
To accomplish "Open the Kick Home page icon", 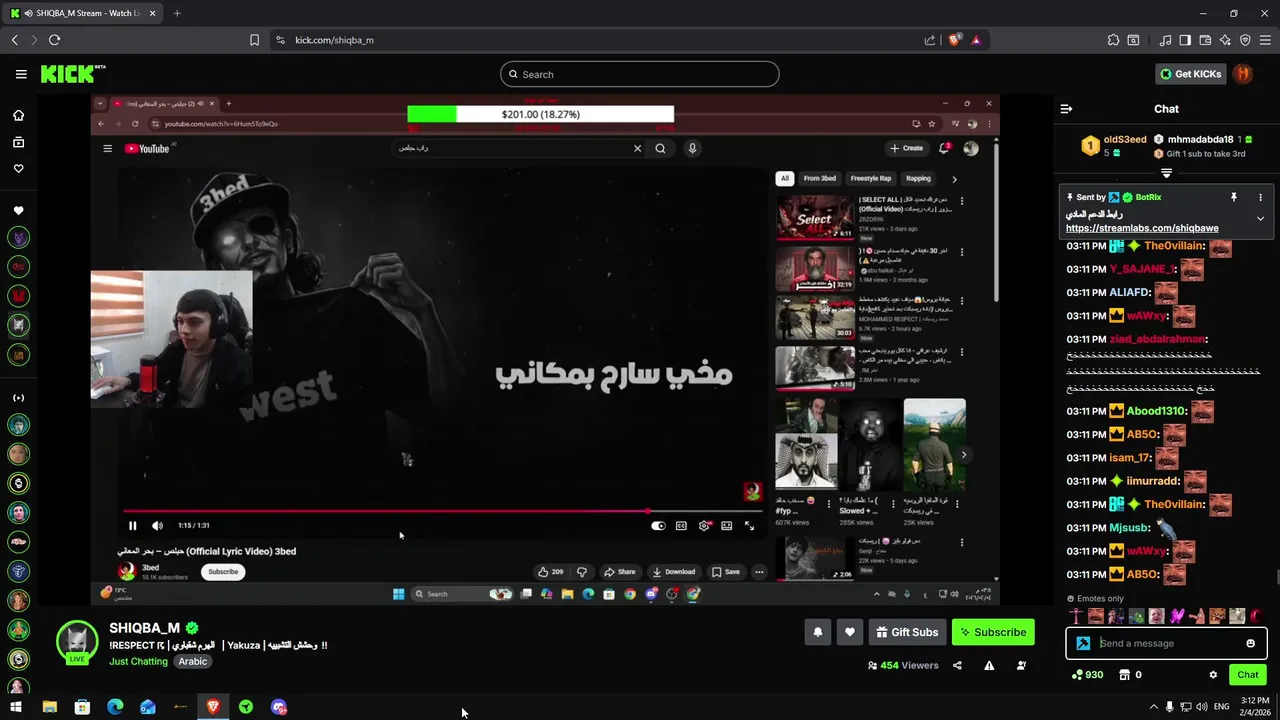I will [18, 115].
